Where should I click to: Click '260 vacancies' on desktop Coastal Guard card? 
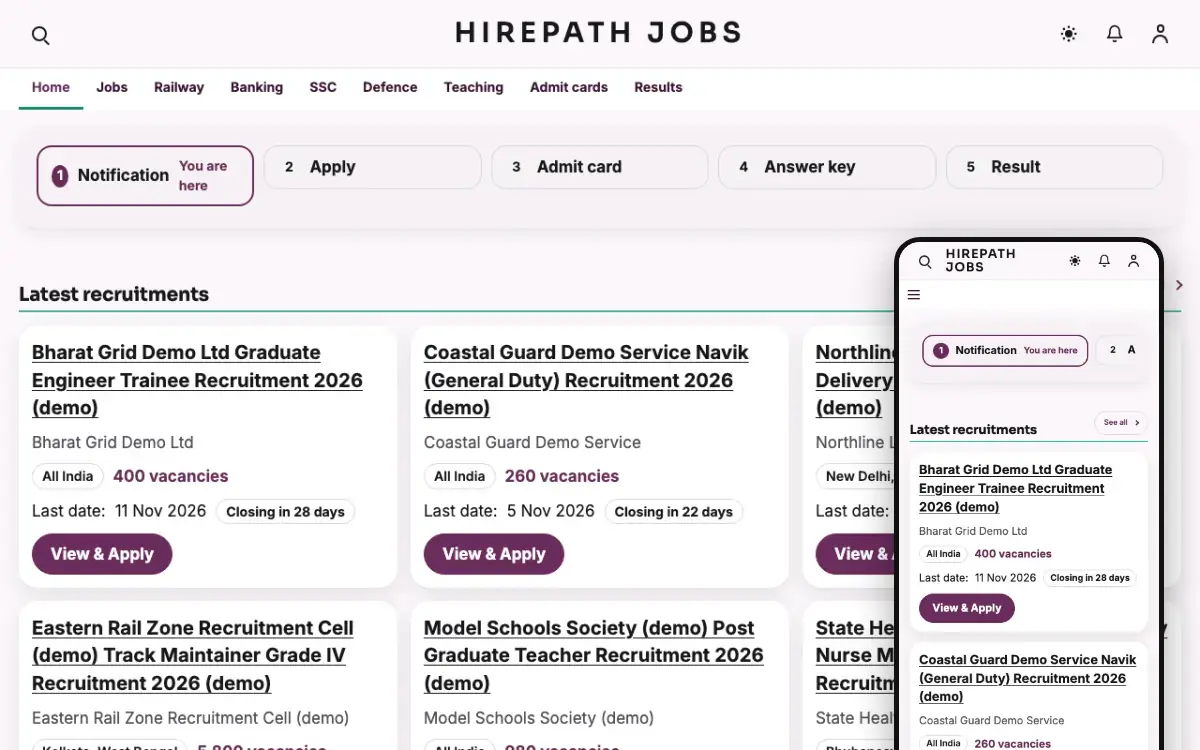click(562, 476)
